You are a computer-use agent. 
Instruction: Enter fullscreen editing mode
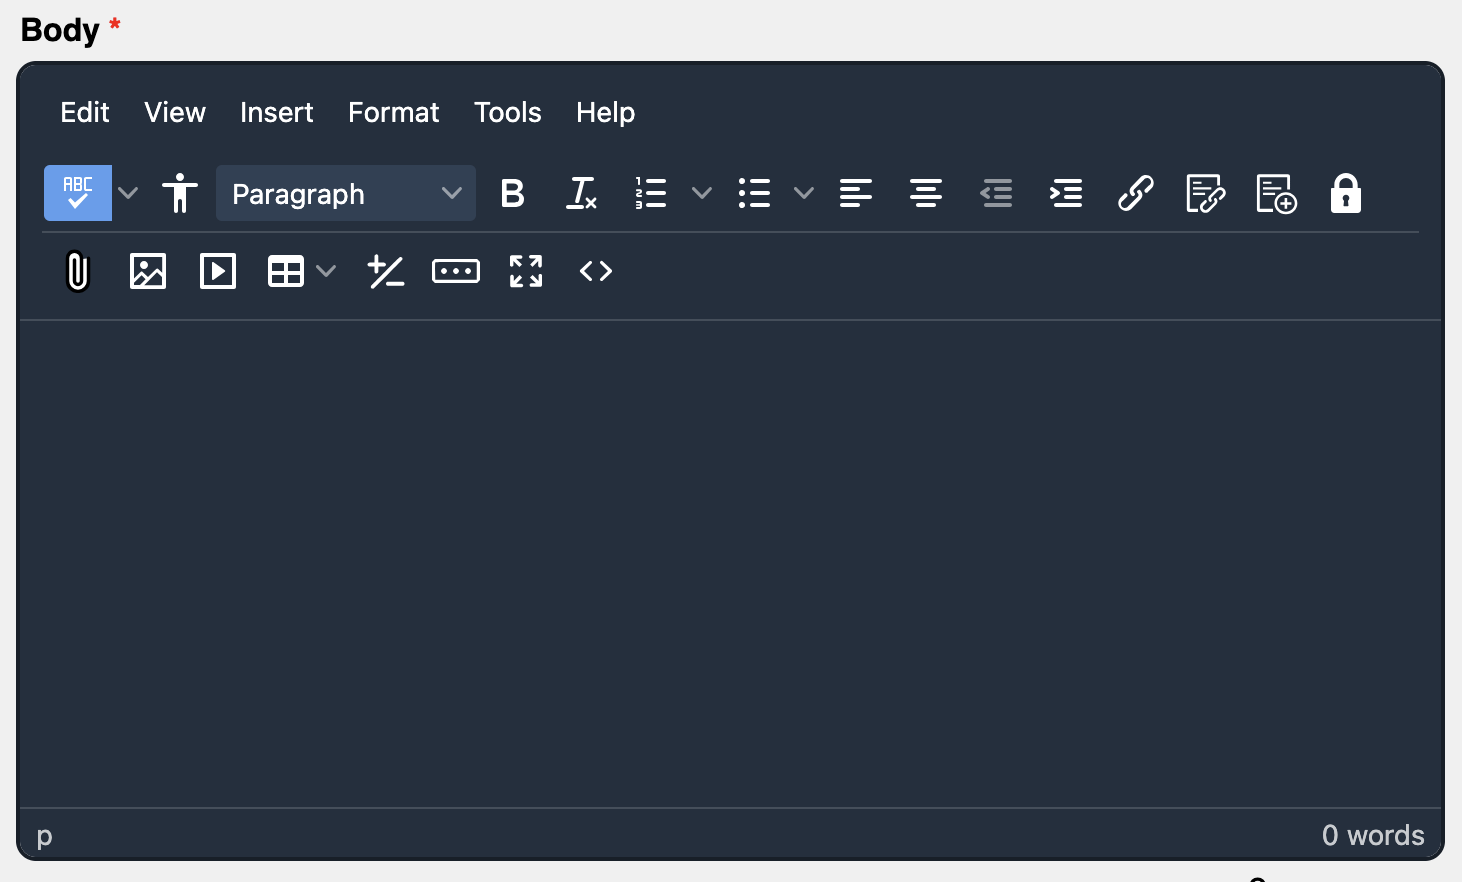(525, 270)
